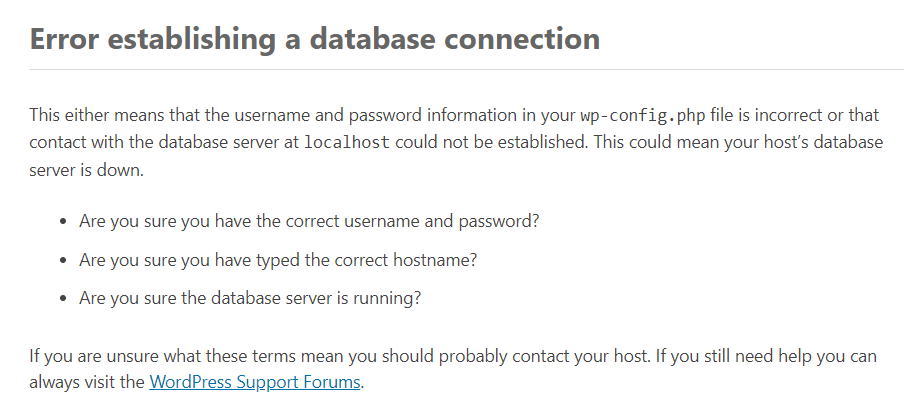Click bullet dot before hostname question

coord(64,261)
